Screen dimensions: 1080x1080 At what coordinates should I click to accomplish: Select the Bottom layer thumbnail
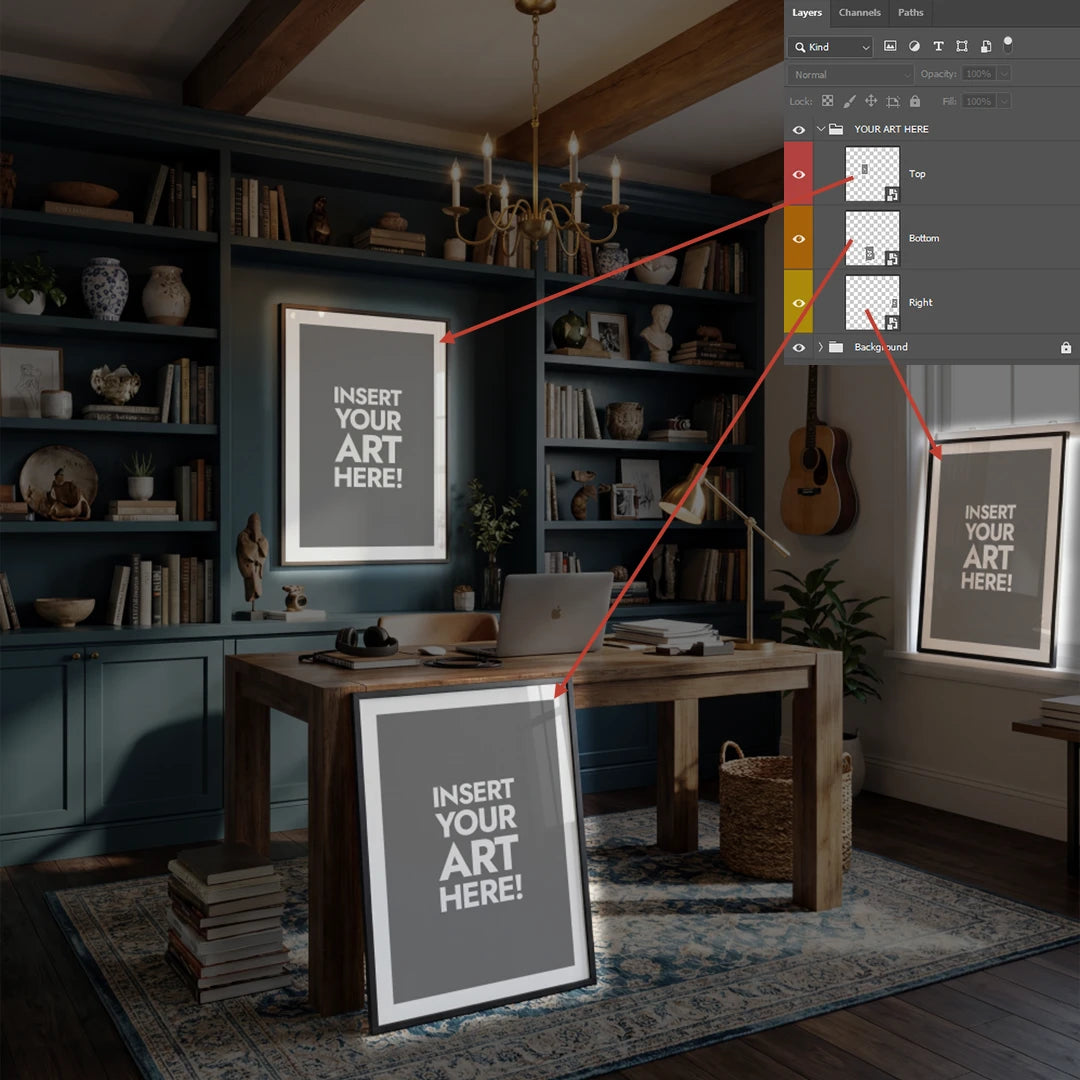(872, 238)
